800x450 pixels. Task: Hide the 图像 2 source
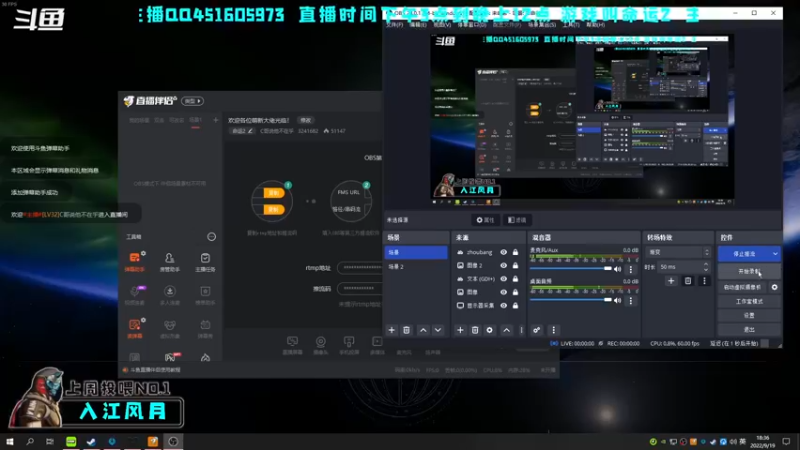coord(504,265)
